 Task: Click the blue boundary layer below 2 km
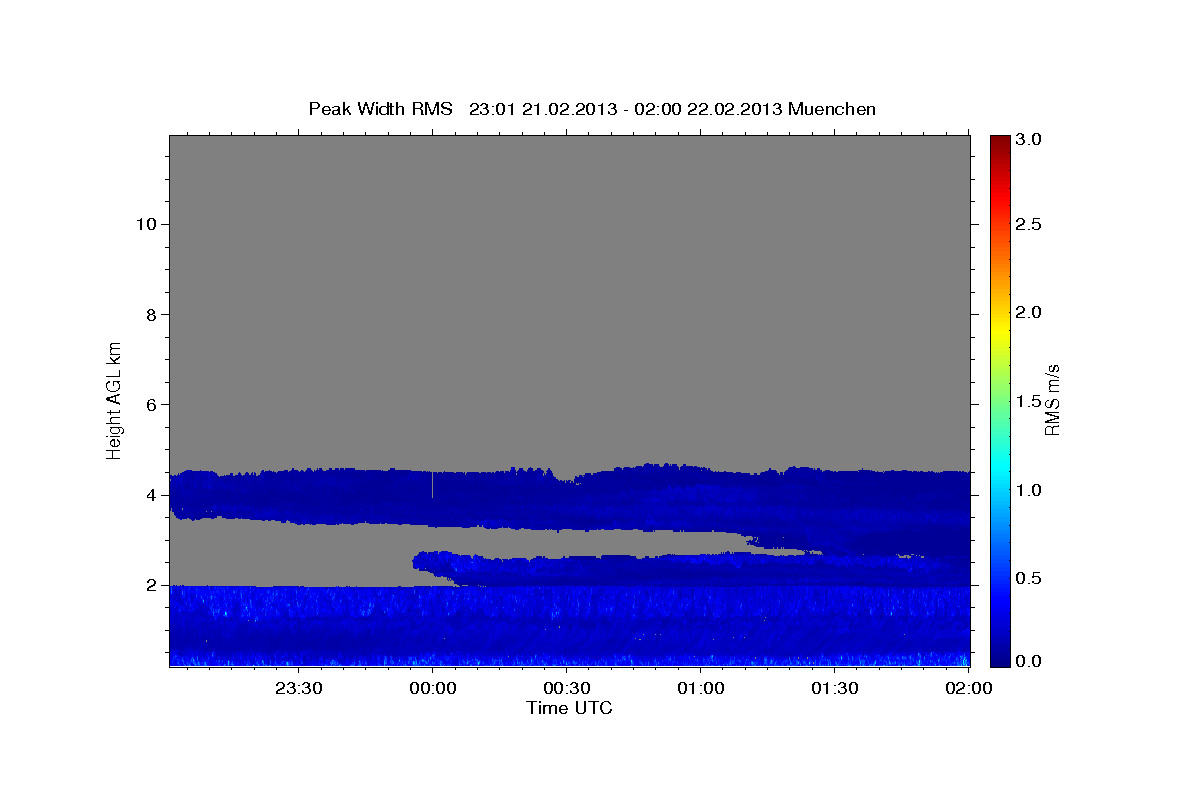coord(569,626)
